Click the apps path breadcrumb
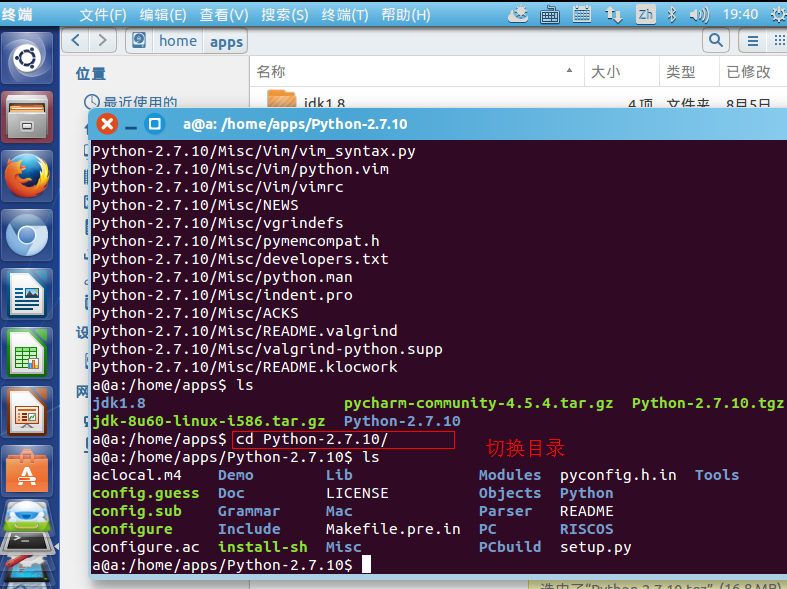This screenshot has width=787, height=589. pos(226,41)
